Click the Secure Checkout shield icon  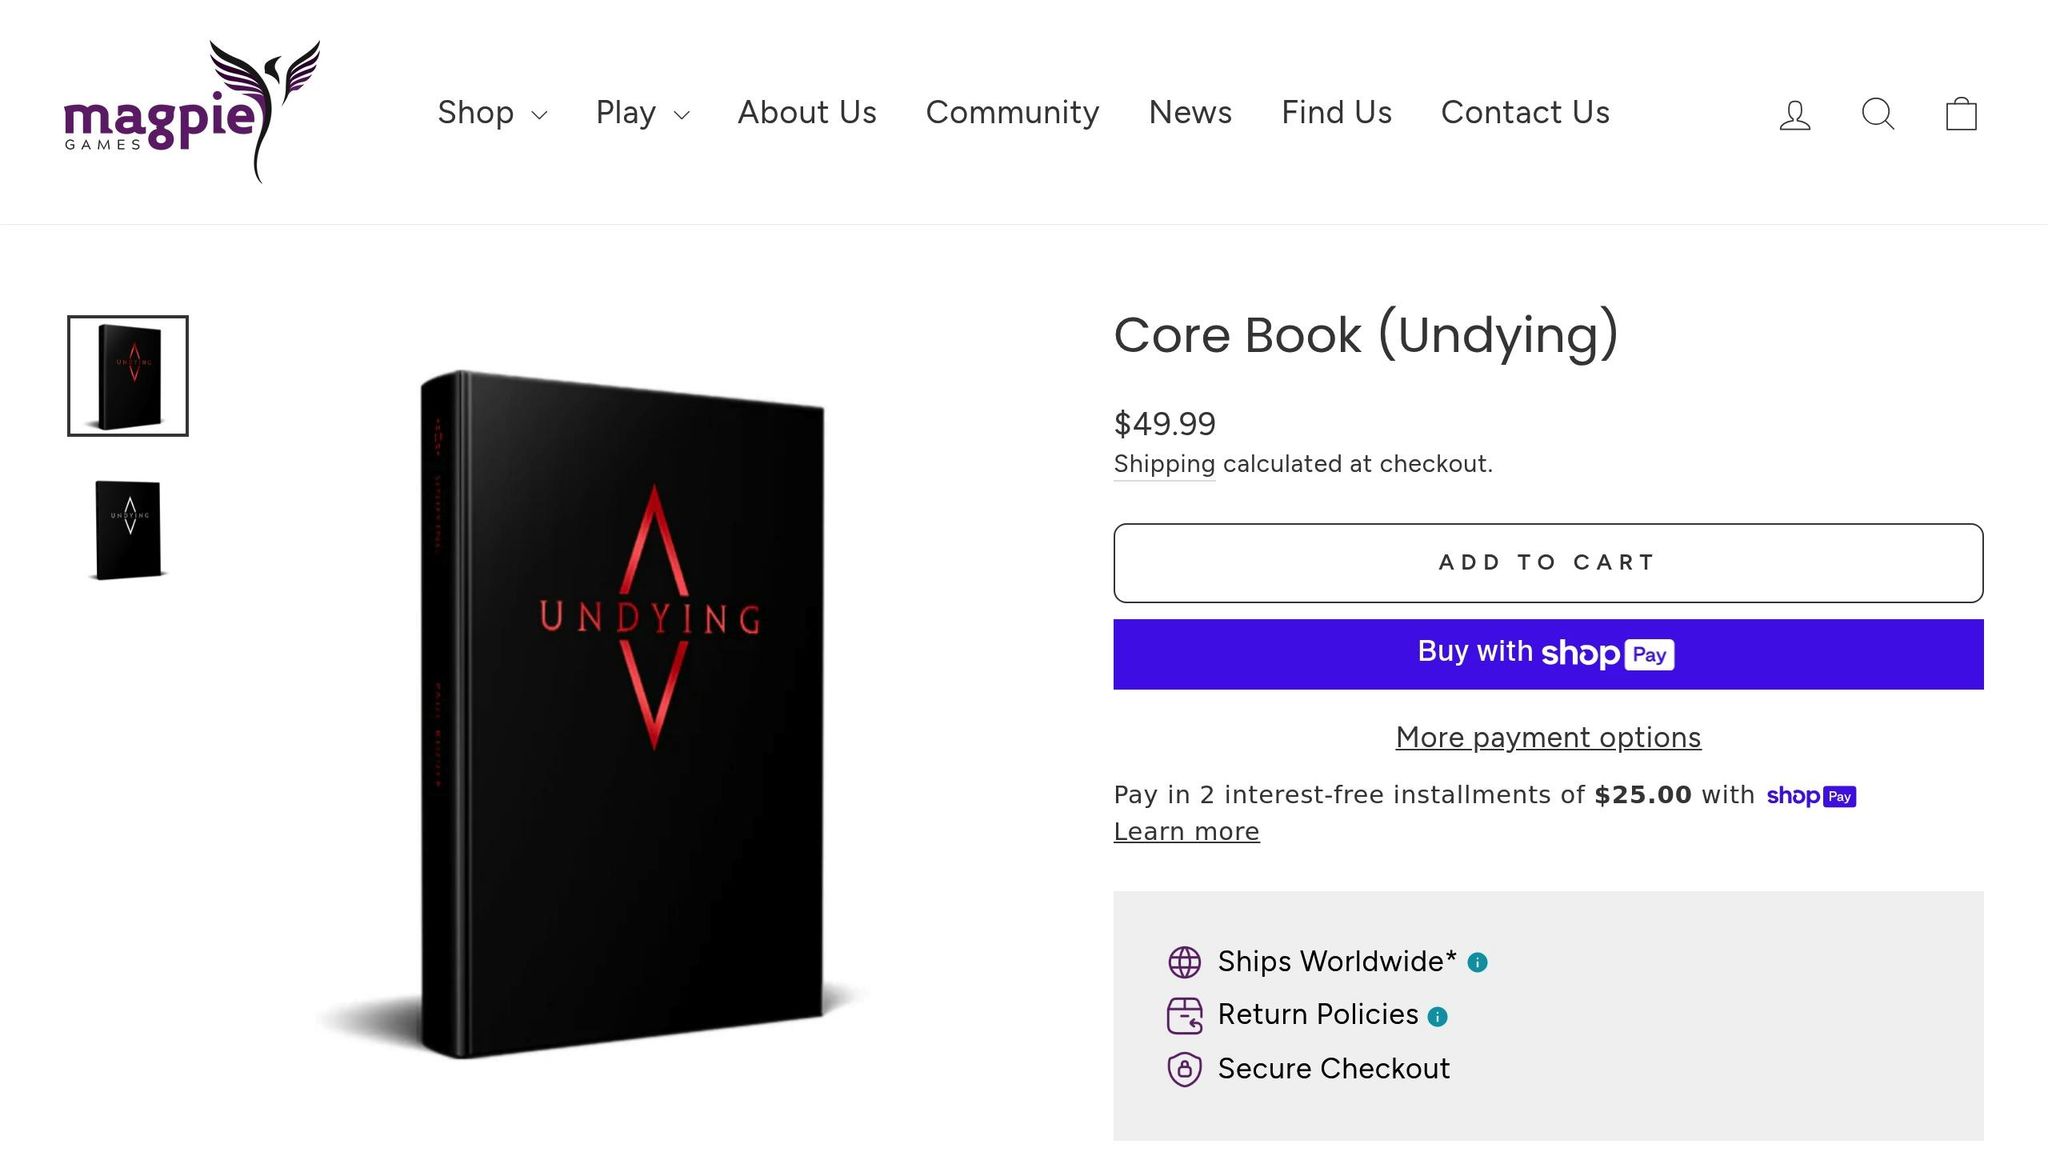pos(1184,1069)
